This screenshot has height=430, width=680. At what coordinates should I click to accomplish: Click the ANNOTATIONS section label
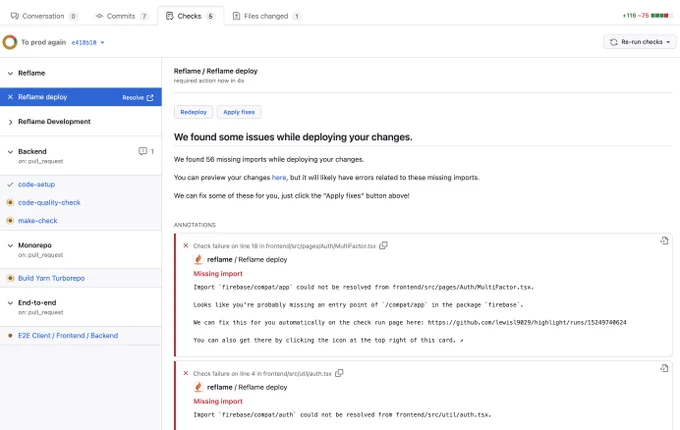pyautogui.click(x=195, y=225)
